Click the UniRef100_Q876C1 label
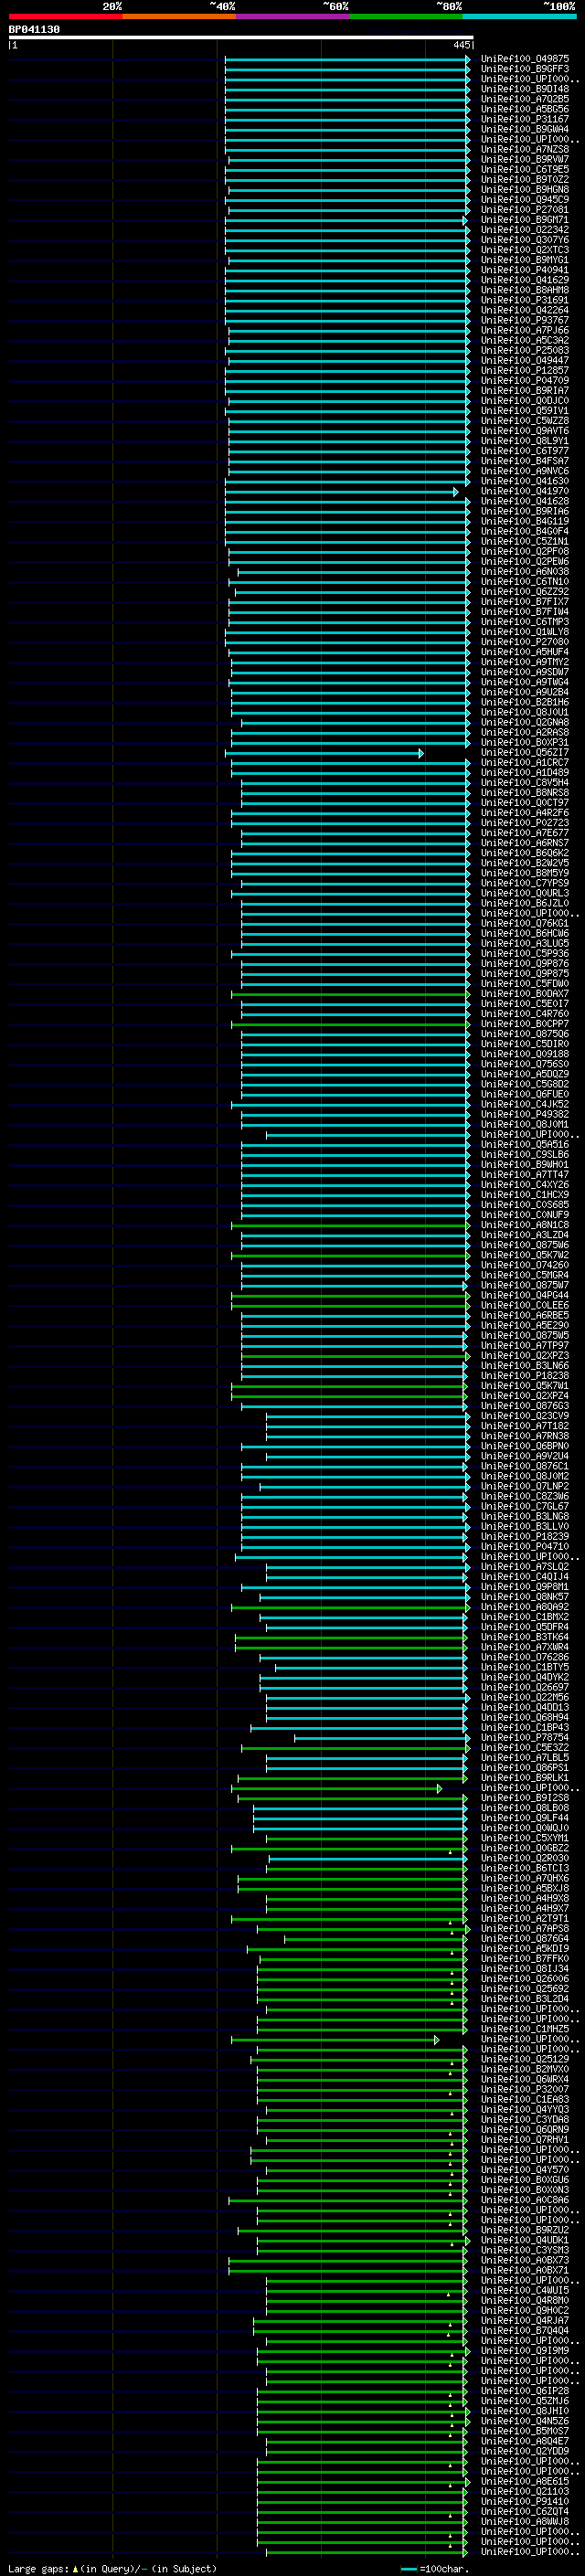 pyautogui.click(x=525, y=1466)
